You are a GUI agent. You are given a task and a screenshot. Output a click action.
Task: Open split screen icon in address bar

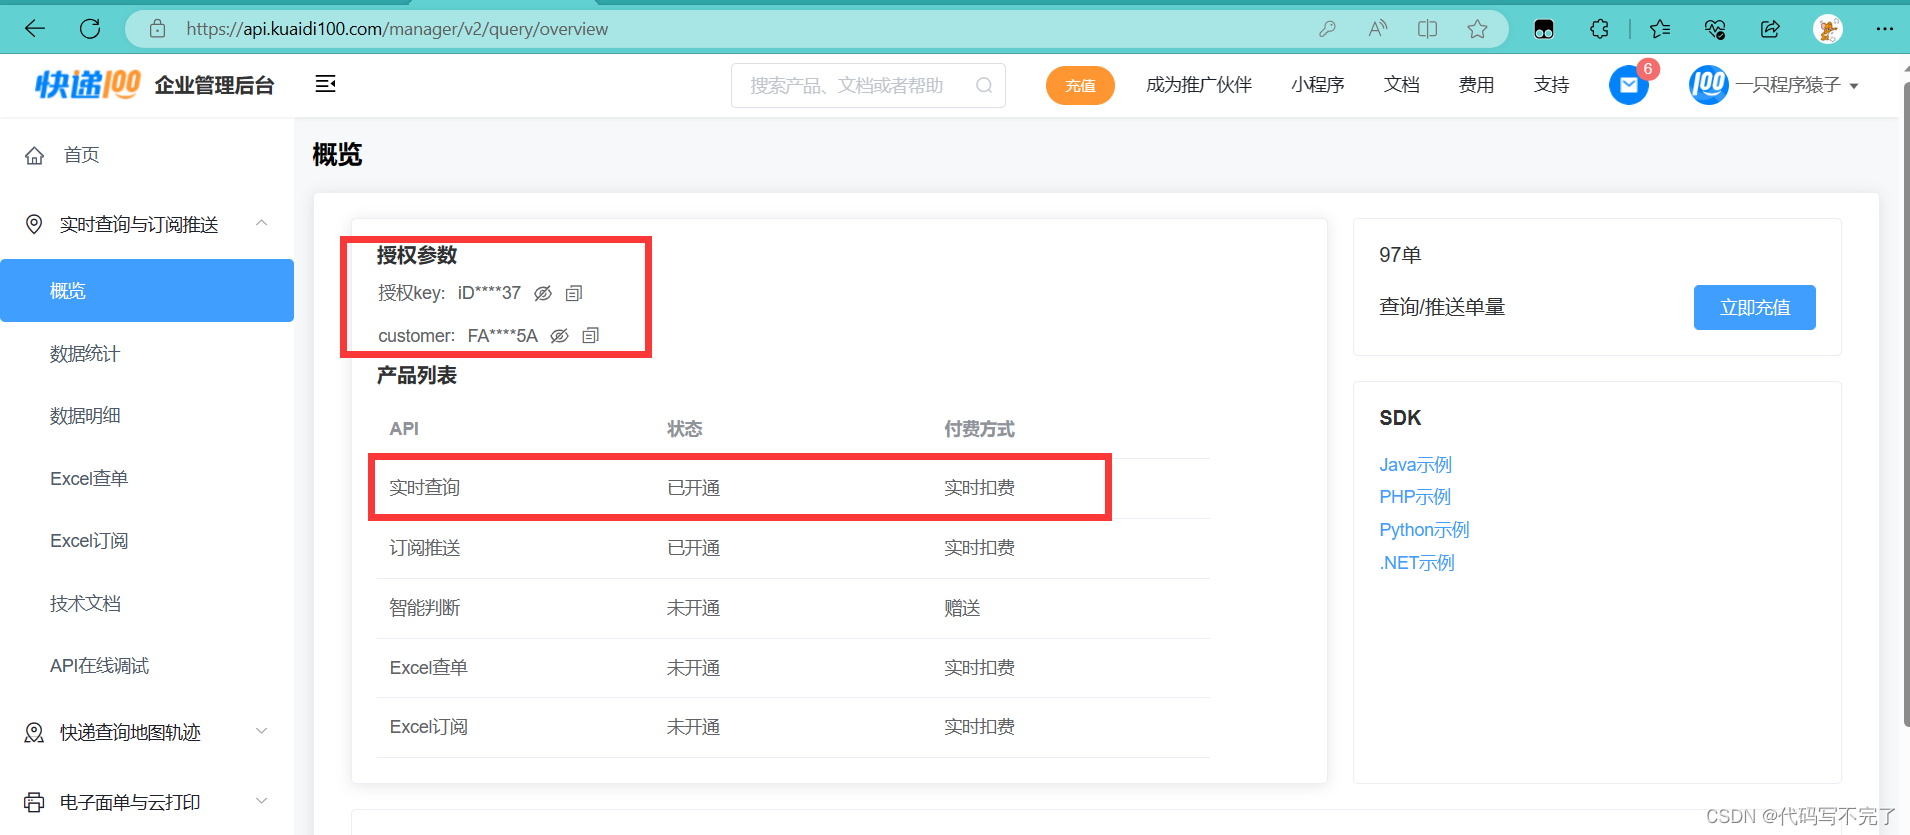click(1428, 29)
